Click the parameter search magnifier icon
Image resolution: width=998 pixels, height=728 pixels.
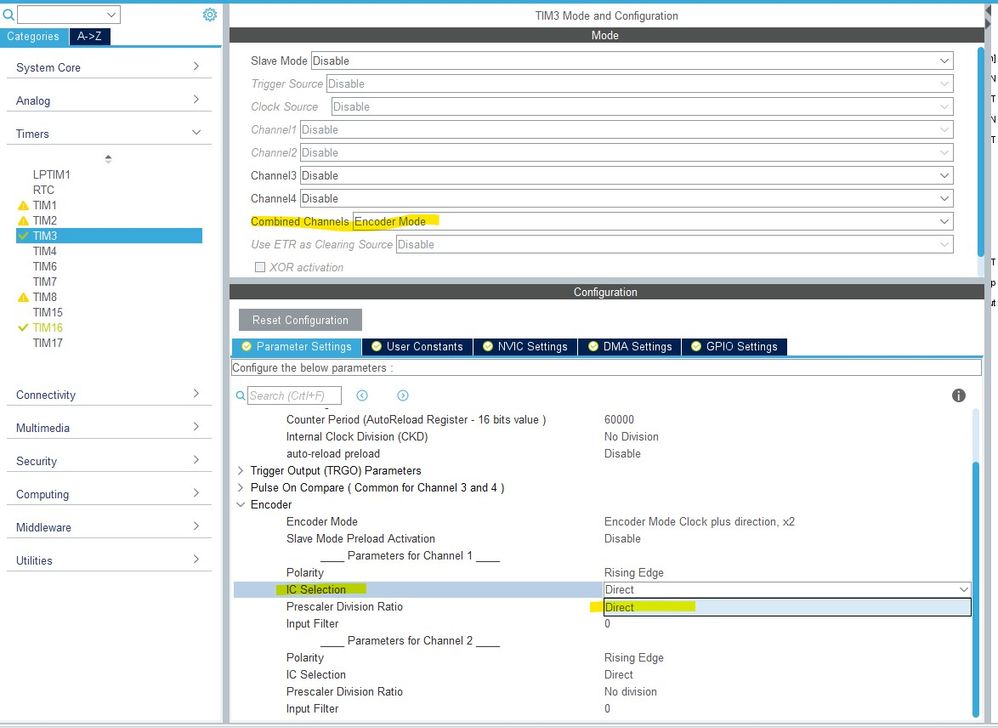[240, 395]
